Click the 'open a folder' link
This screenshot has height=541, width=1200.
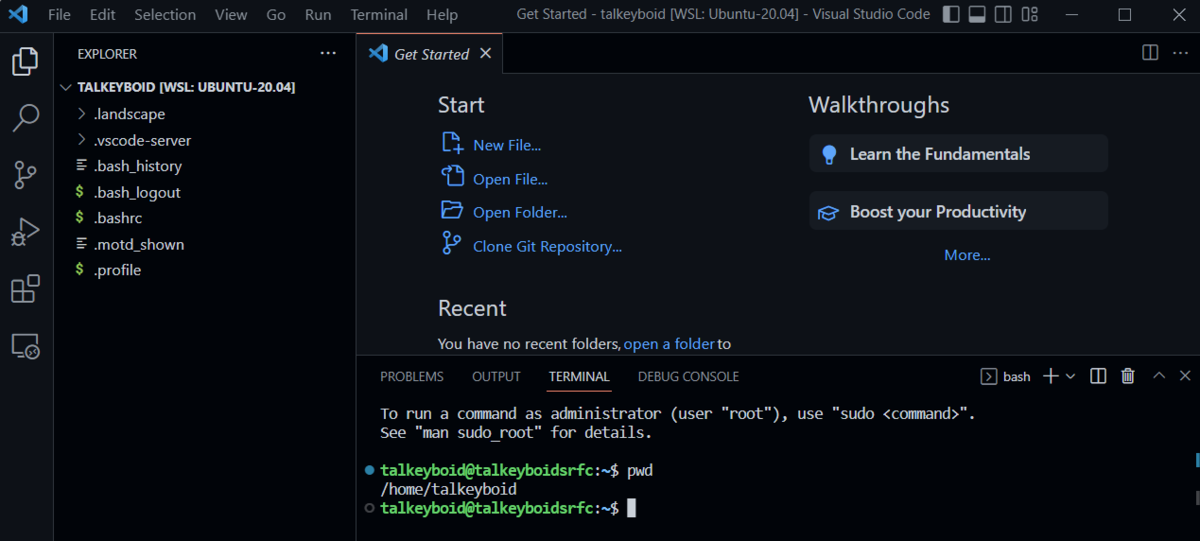click(x=669, y=344)
